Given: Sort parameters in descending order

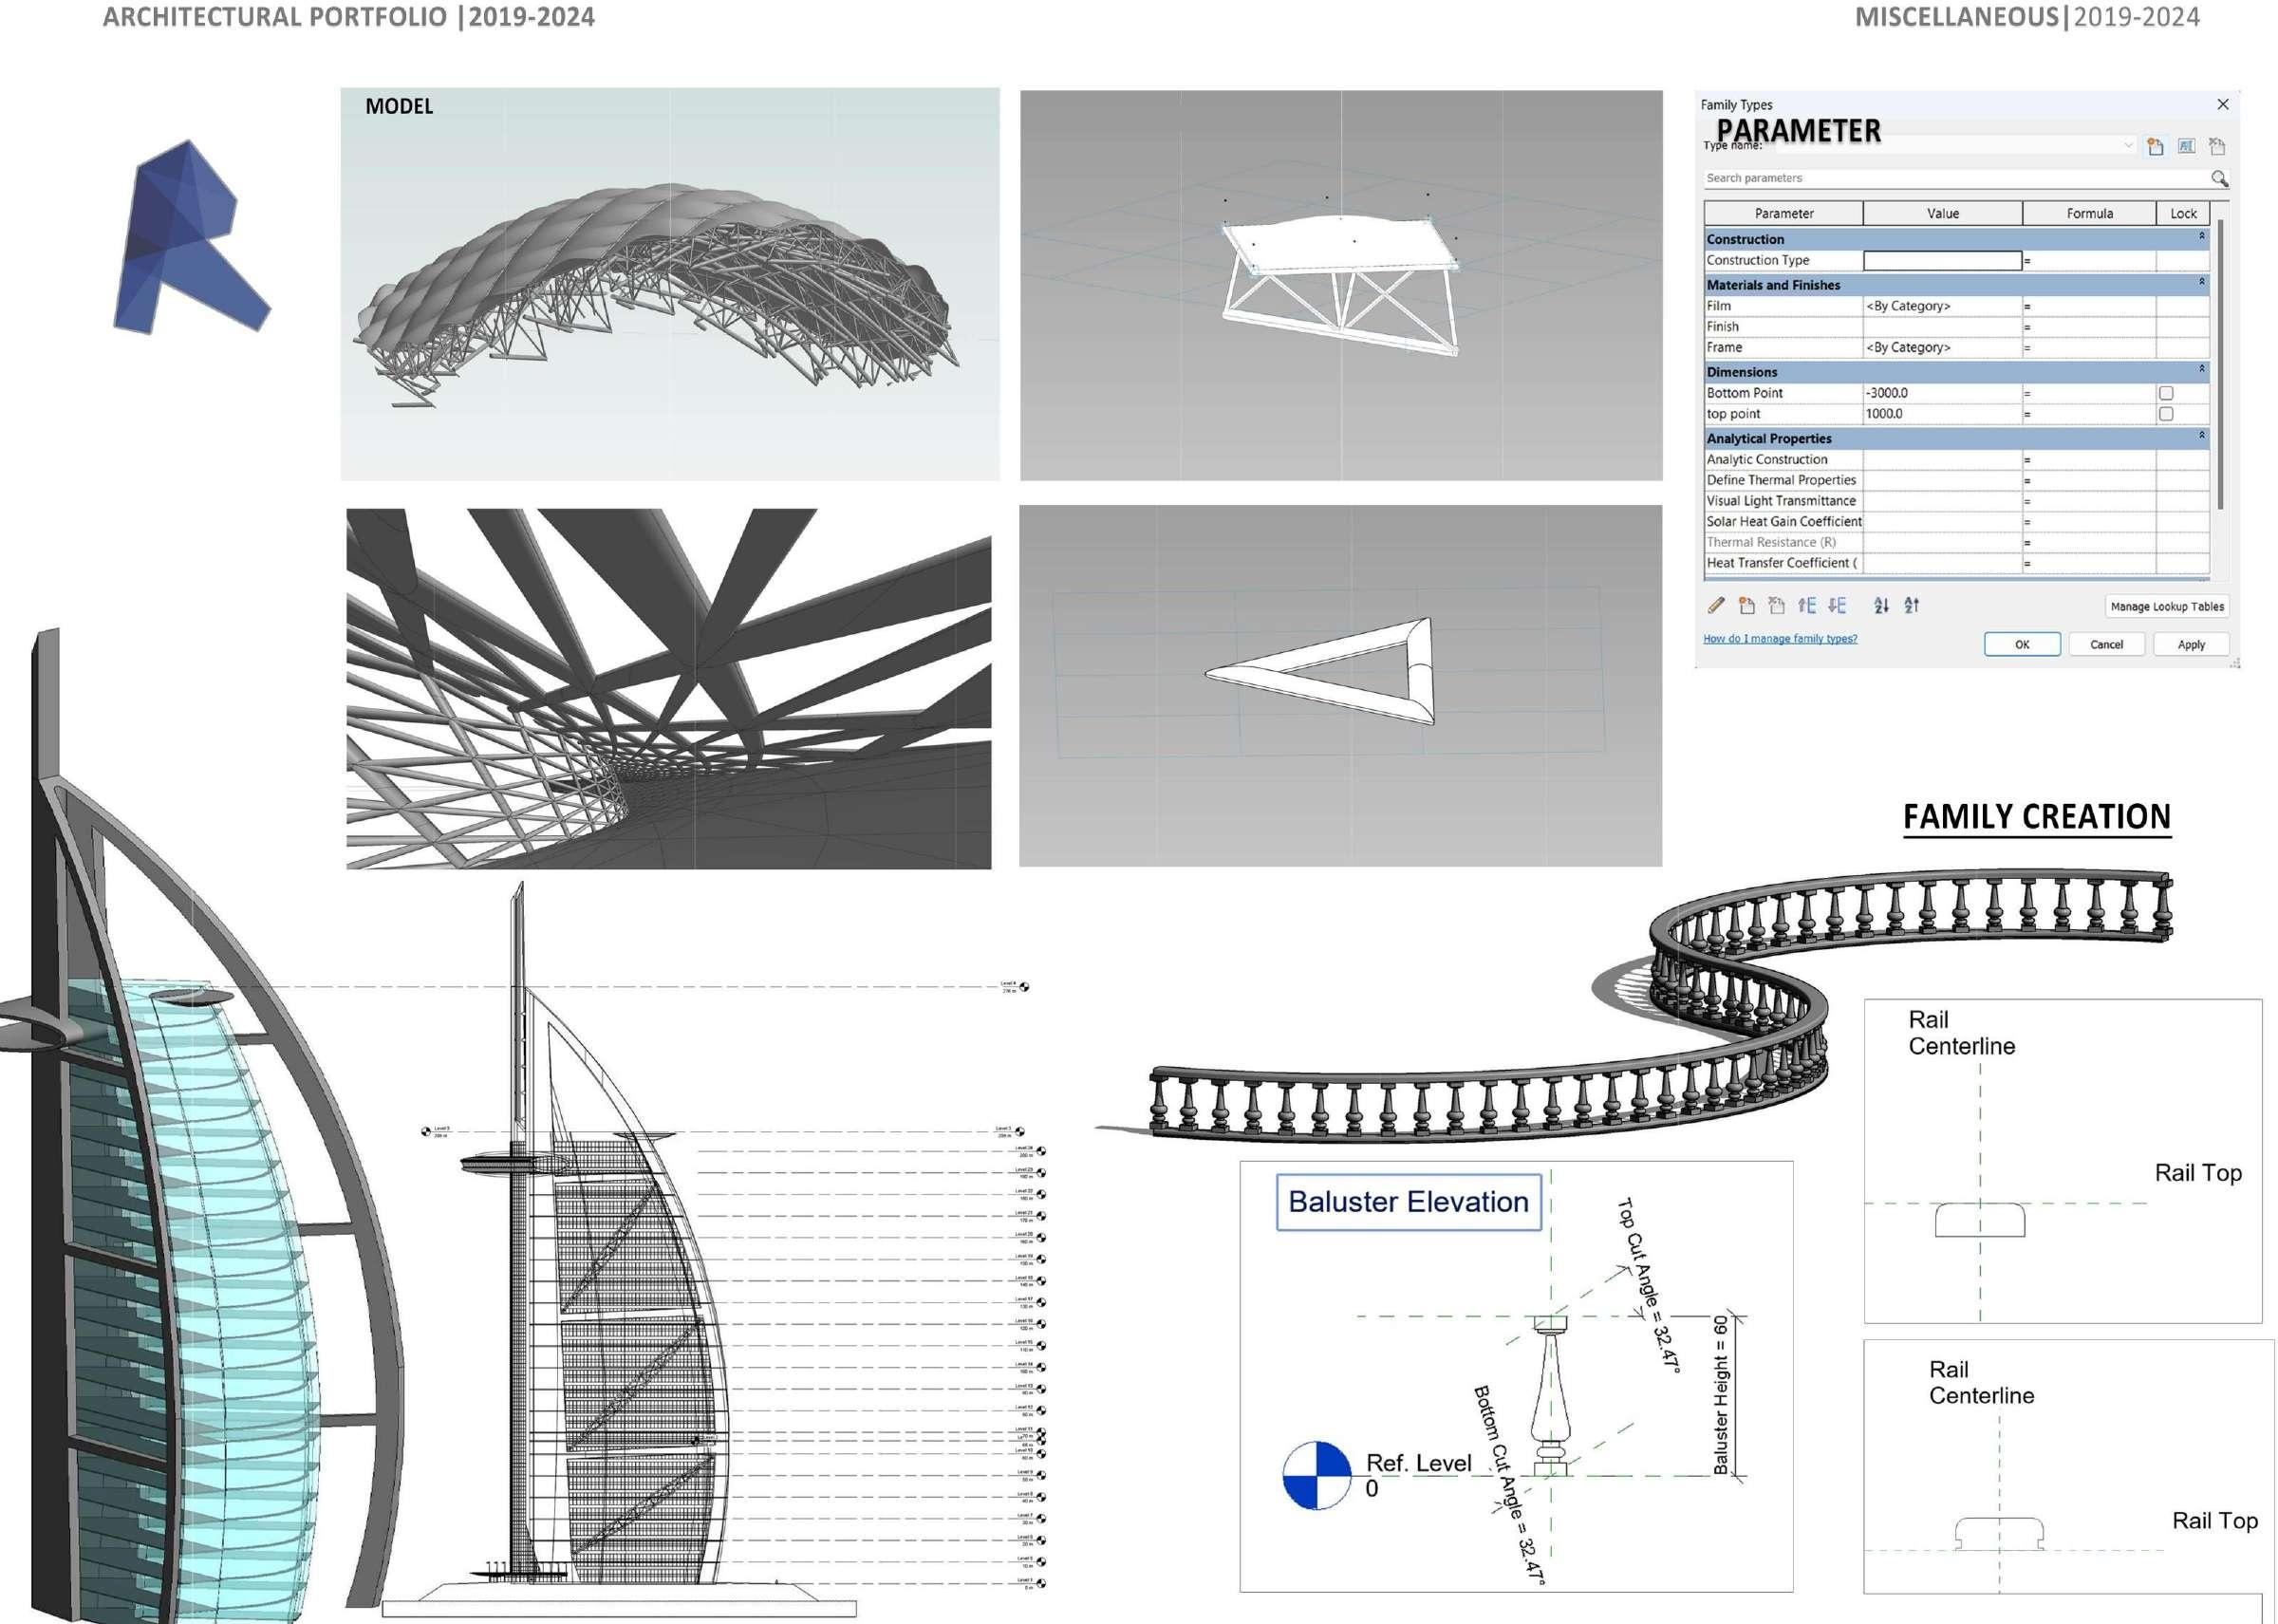Looking at the screenshot, I should (x=1911, y=605).
